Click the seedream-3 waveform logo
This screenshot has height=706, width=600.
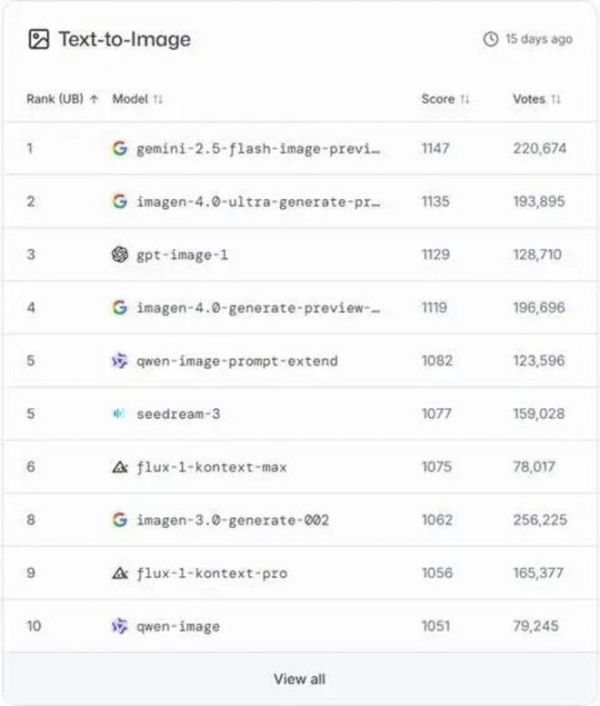point(120,414)
